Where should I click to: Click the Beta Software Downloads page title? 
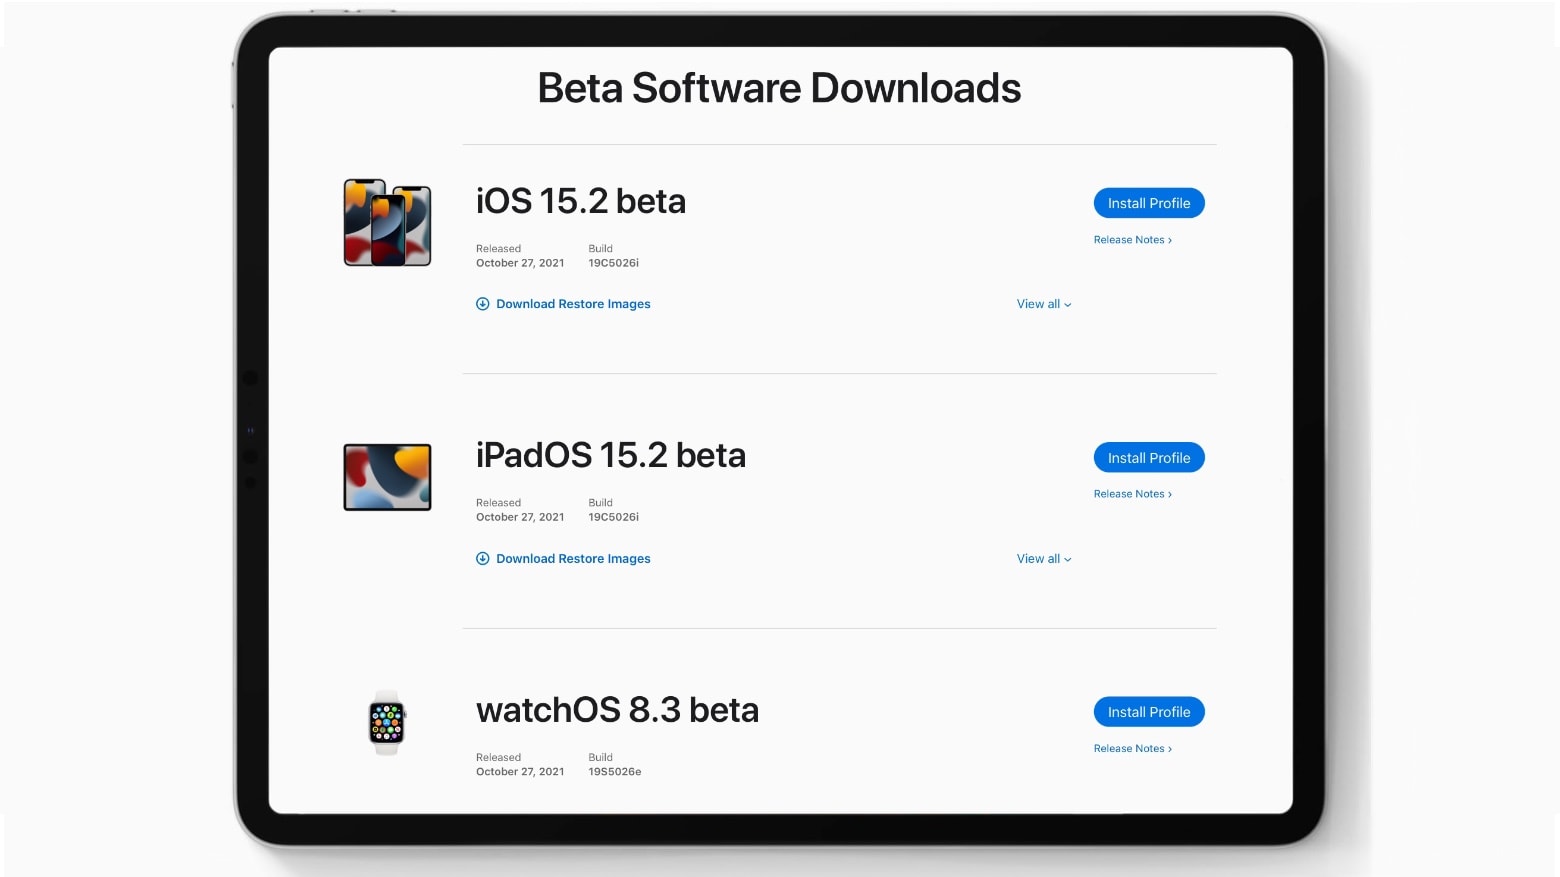(x=779, y=88)
